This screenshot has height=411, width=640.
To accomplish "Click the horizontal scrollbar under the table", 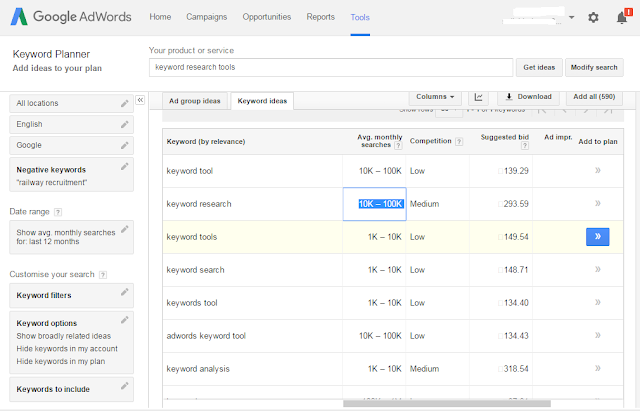I will (x=447, y=404).
